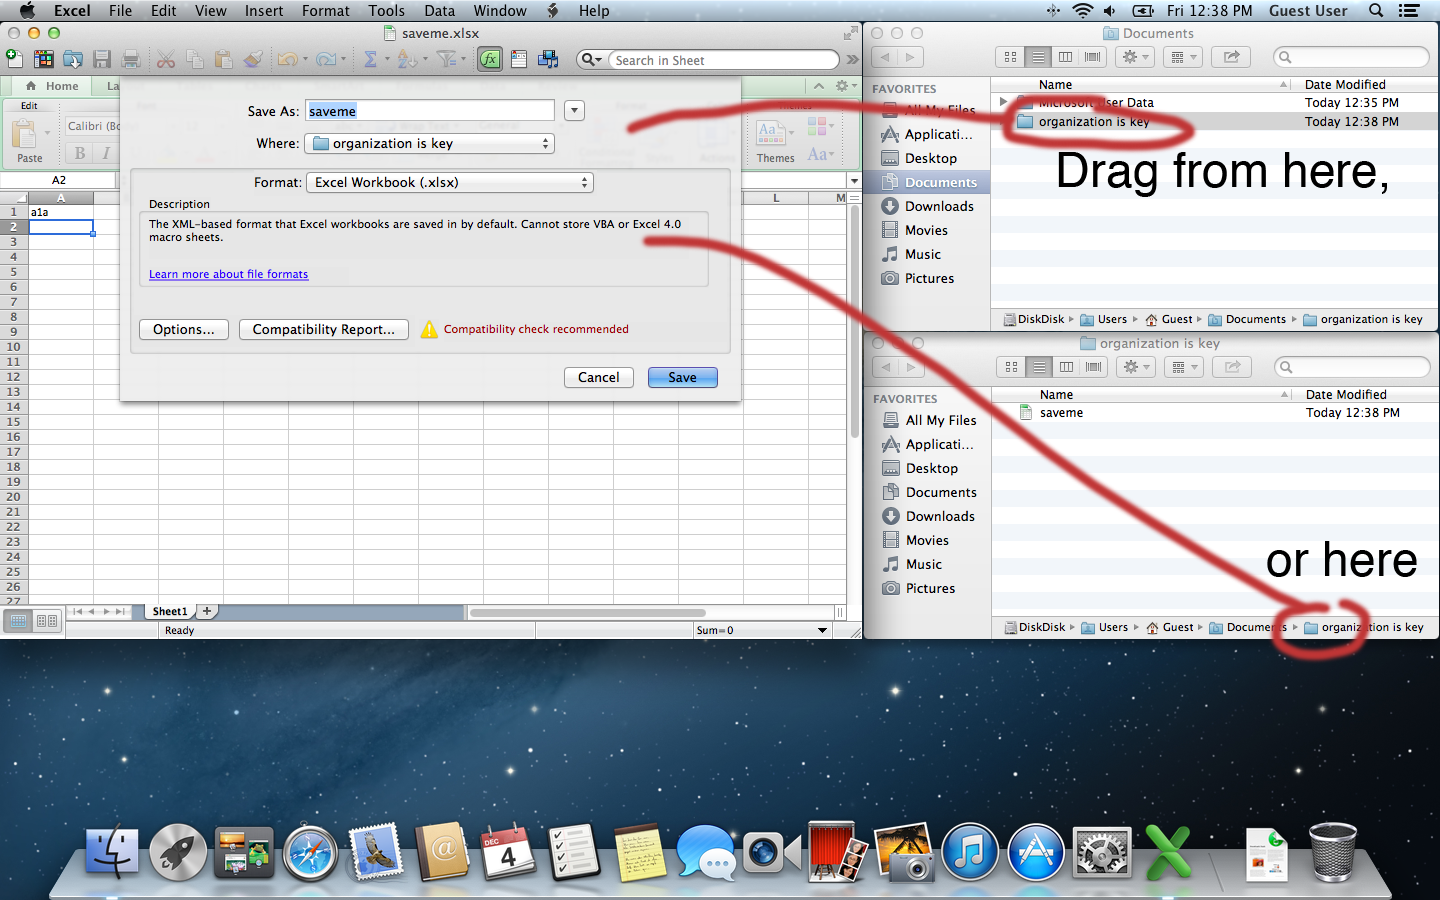Open the Action gear menu in organization is key window
Image resolution: width=1440 pixels, height=900 pixels.
[x=1137, y=367]
